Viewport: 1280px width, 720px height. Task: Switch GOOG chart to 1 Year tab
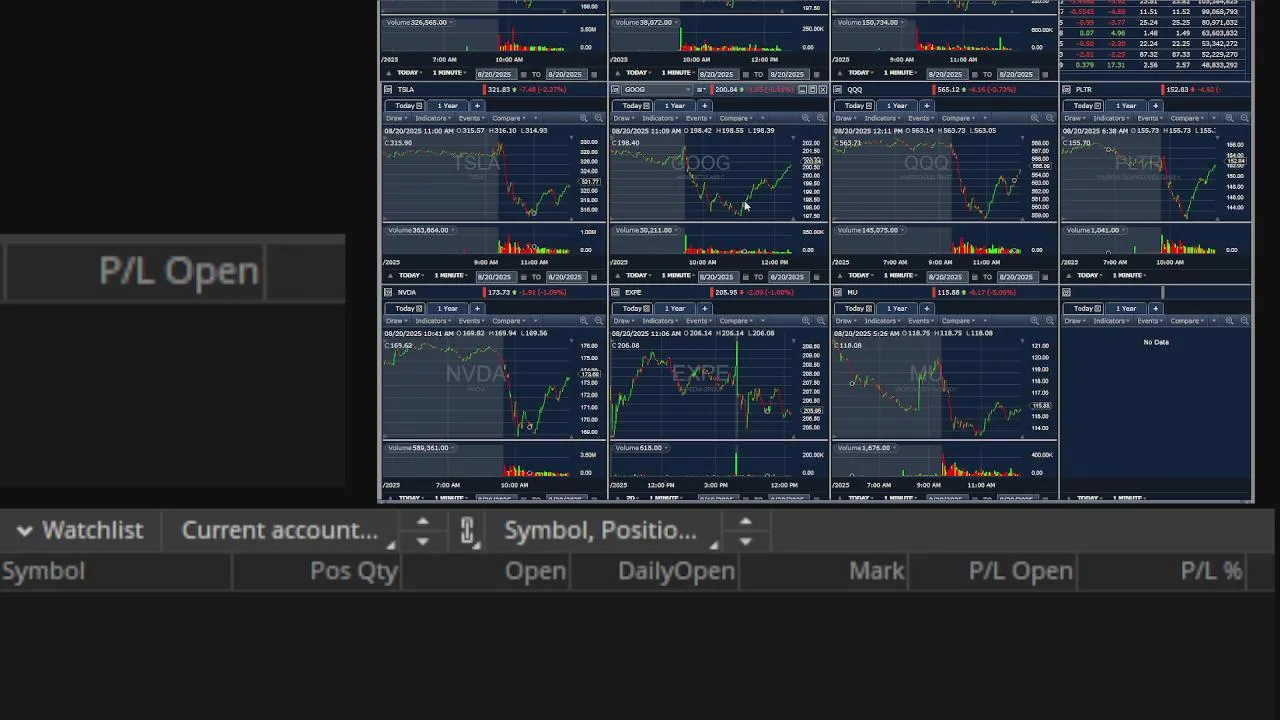click(x=675, y=105)
